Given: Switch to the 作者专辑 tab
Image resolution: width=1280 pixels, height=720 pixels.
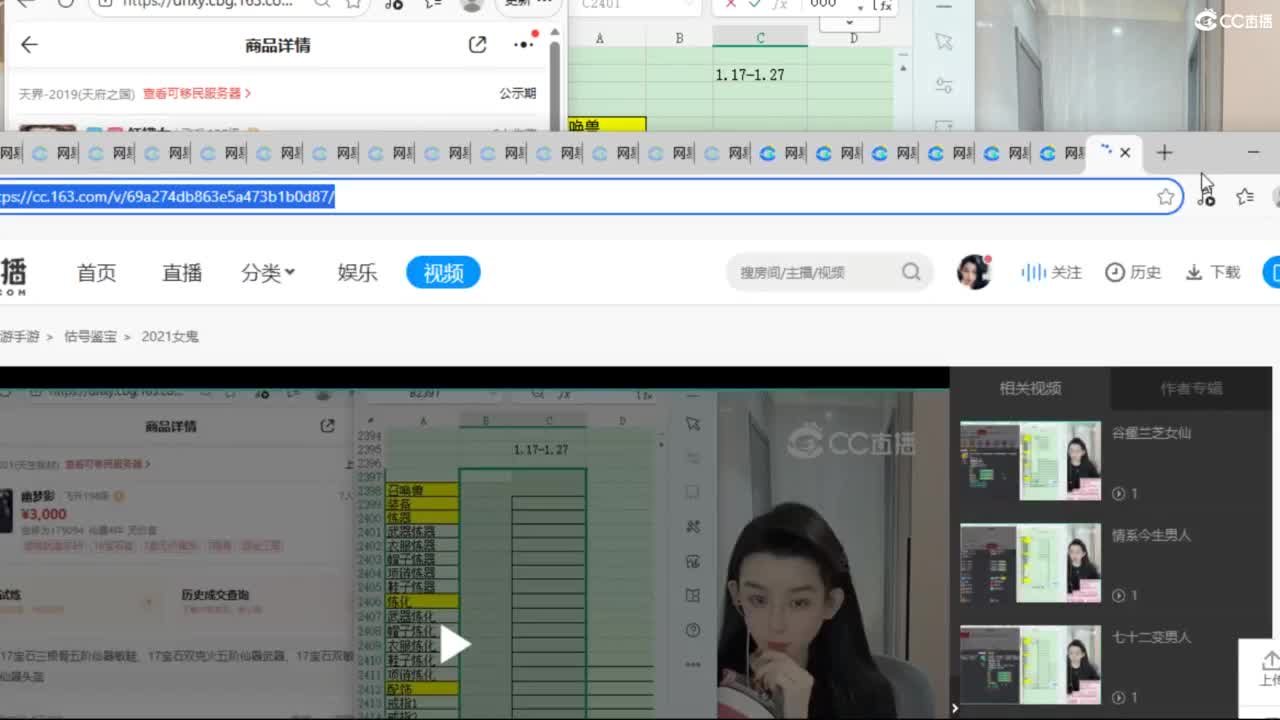Looking at the screenshot, I should tap(1191, 388).
